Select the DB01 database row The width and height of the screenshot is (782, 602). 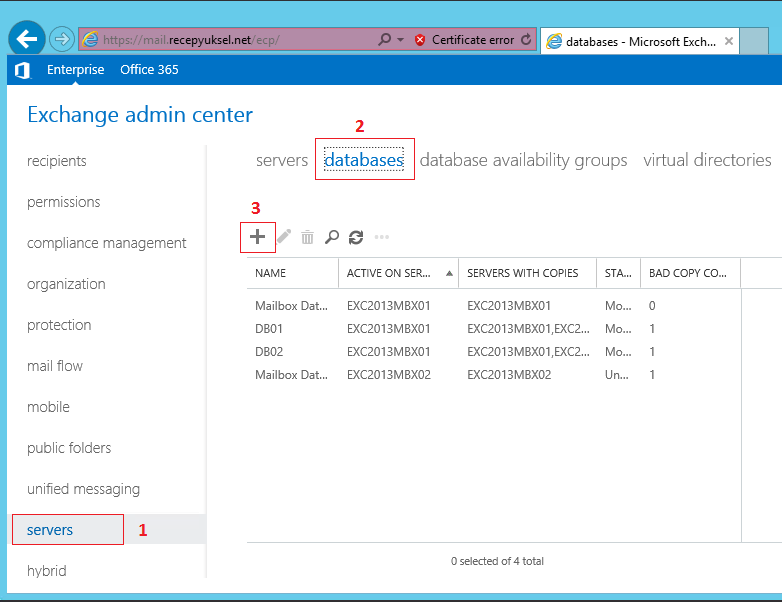[494, 329]
